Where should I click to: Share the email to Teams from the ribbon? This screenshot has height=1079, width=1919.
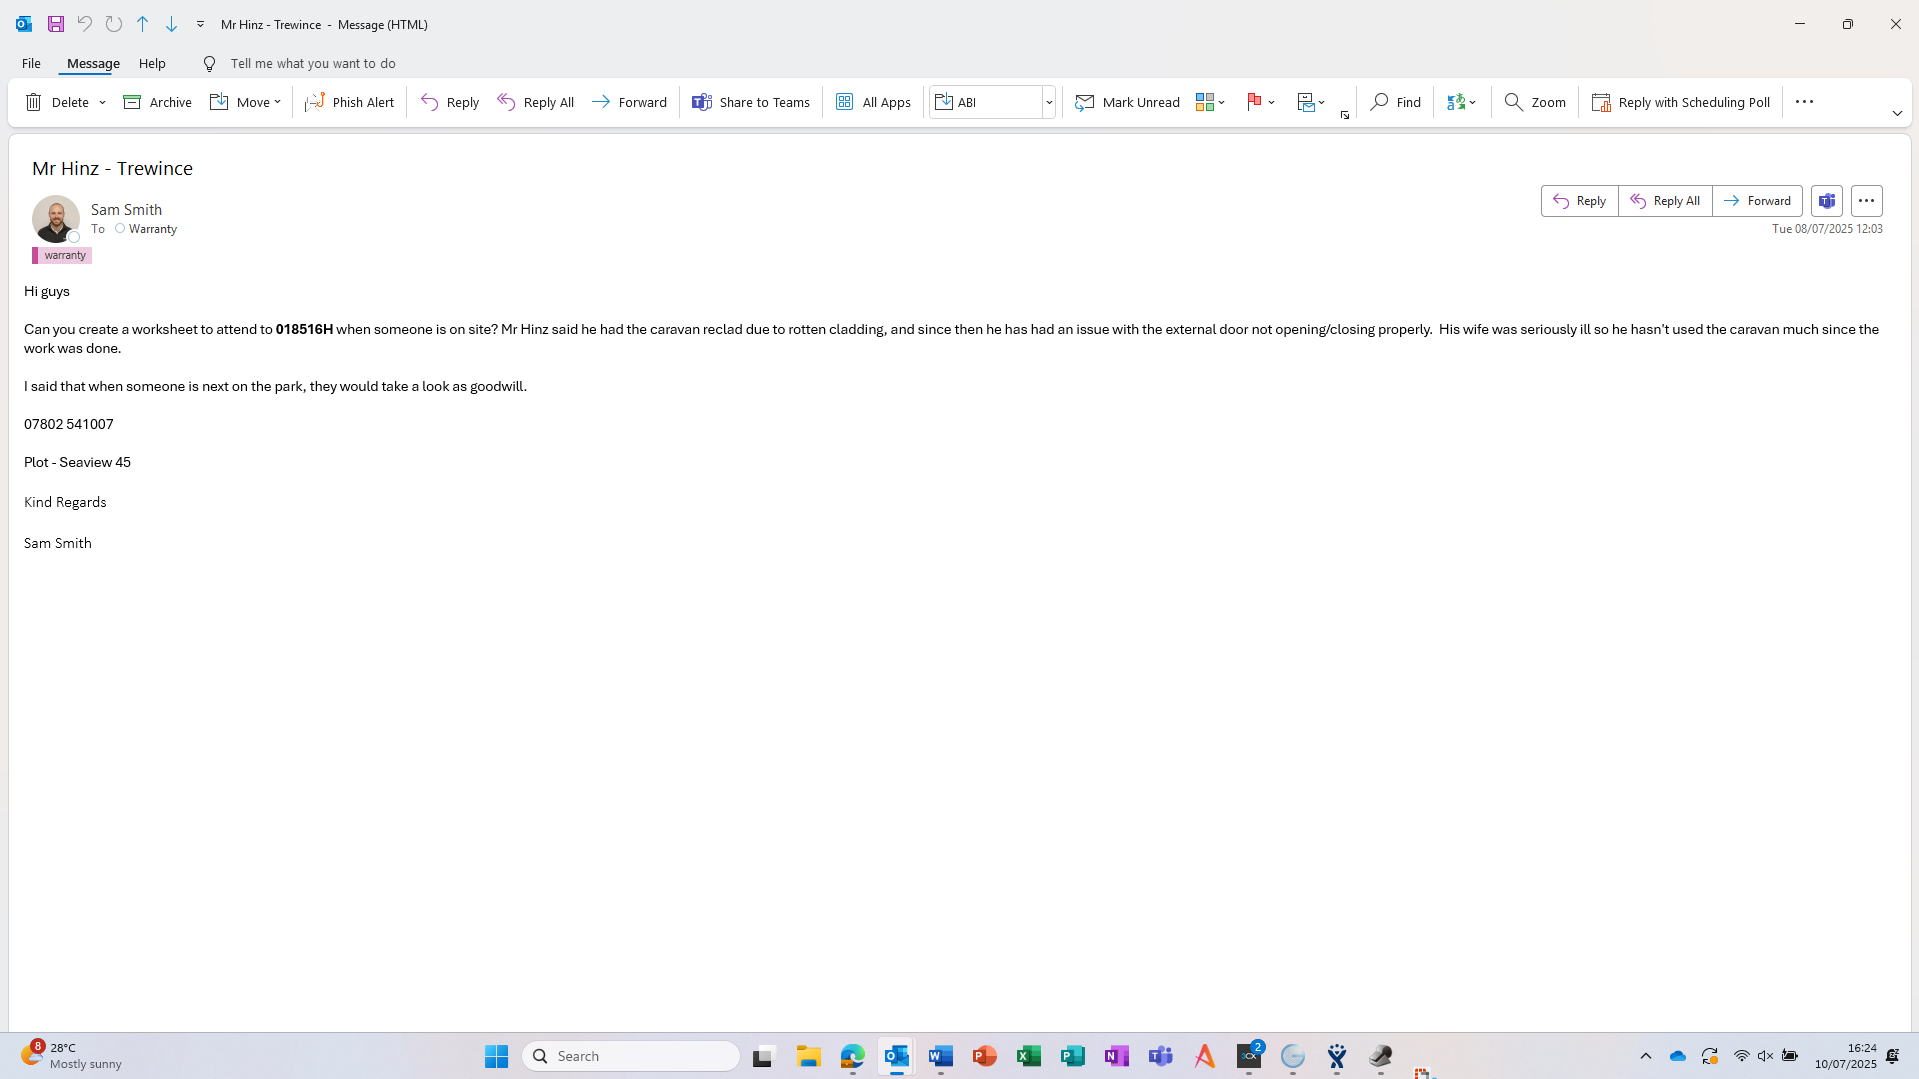pyautogui.click(x=751, y=102)
